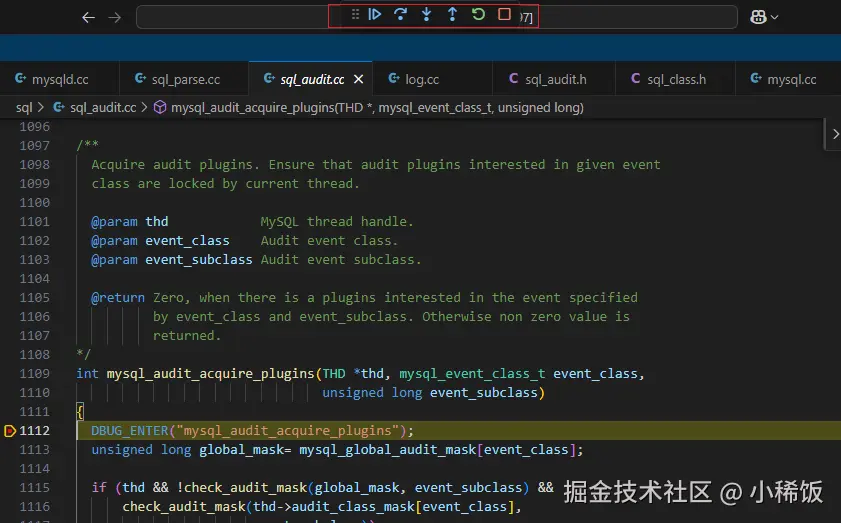Click the Step Out debug icon
Image resolution: width=841 pixels, height=523 pixels.
coord(452,15)
